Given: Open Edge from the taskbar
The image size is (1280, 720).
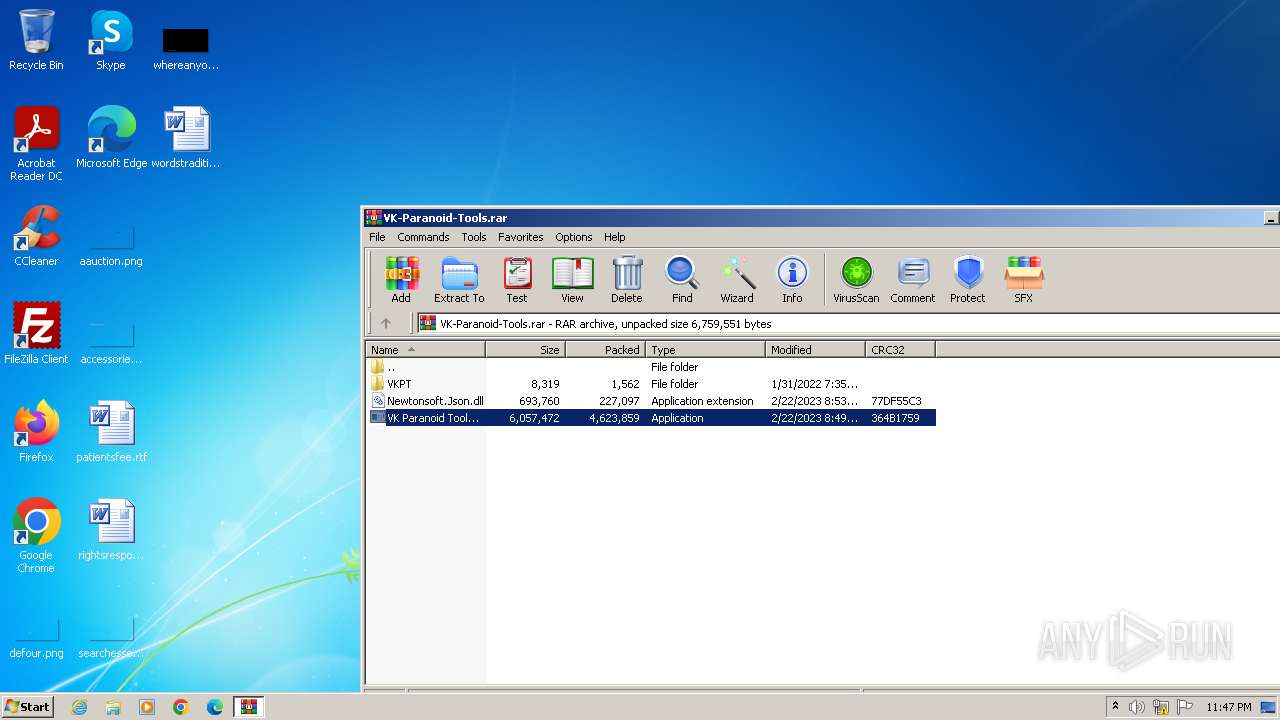Looking at the screenshot, I should tap(215, 707).
